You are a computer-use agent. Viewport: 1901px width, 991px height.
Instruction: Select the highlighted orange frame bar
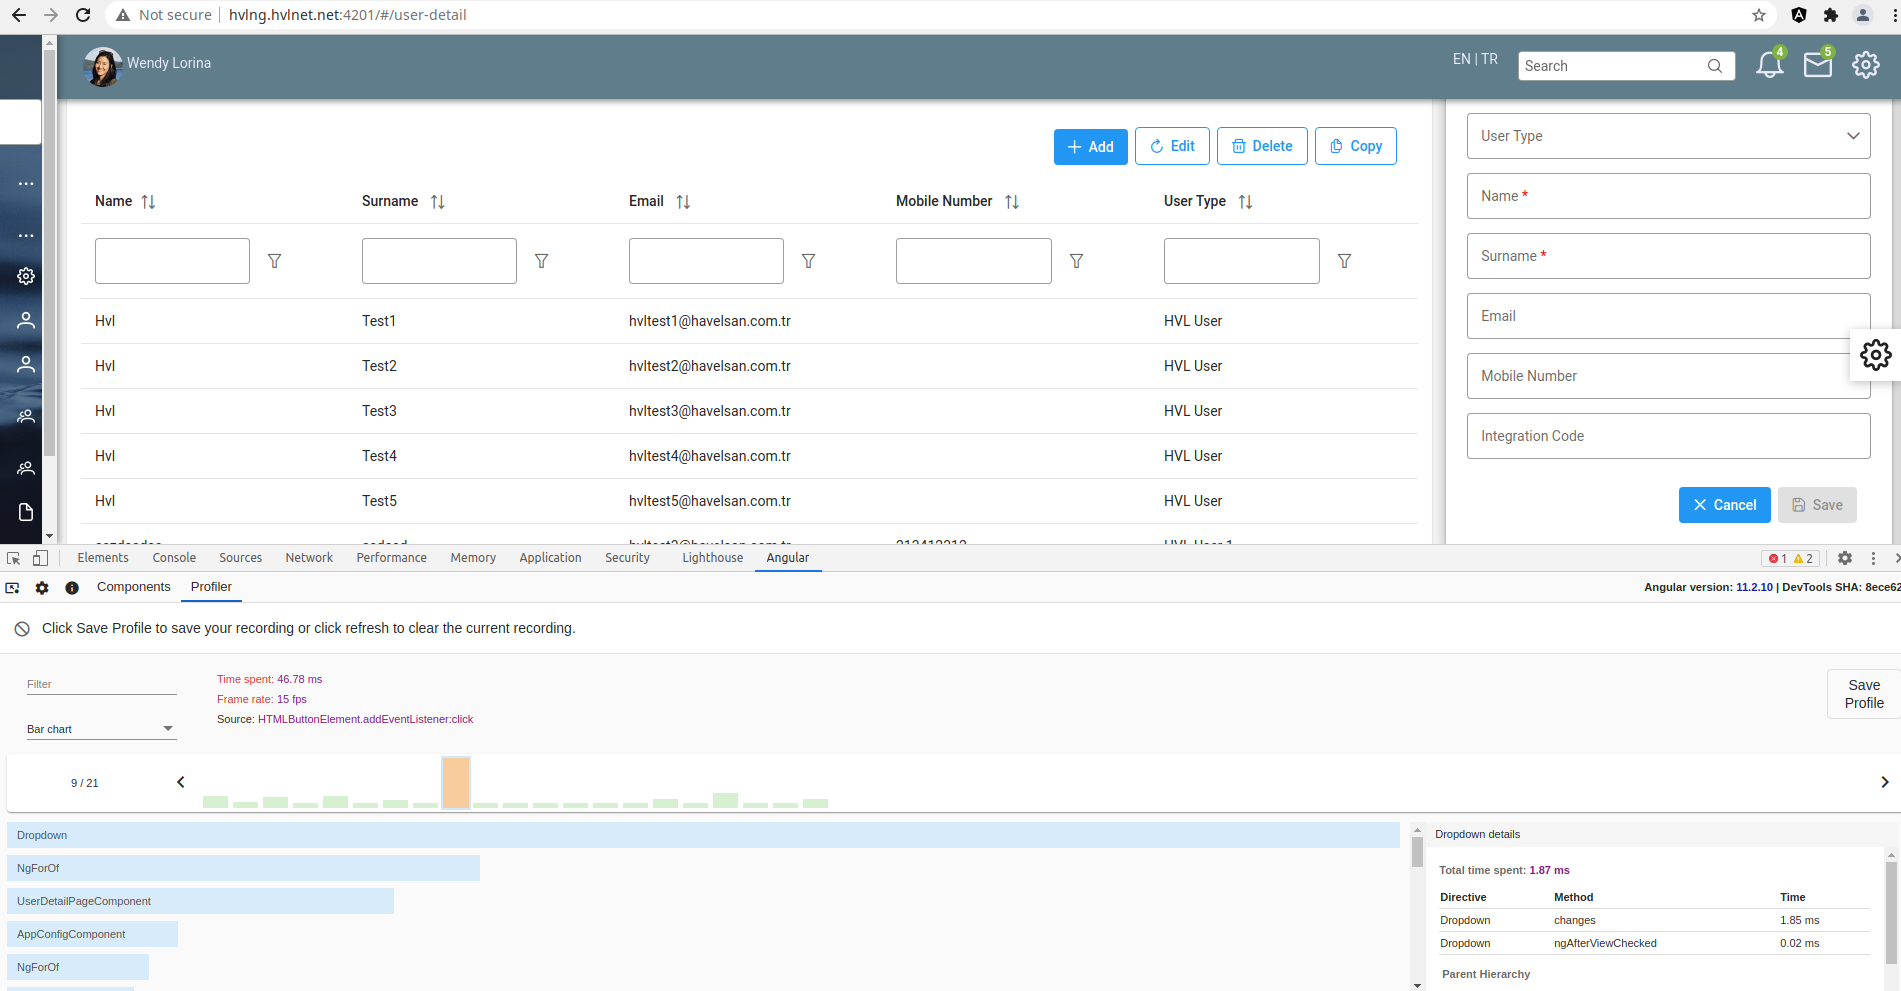coord(456,783)
